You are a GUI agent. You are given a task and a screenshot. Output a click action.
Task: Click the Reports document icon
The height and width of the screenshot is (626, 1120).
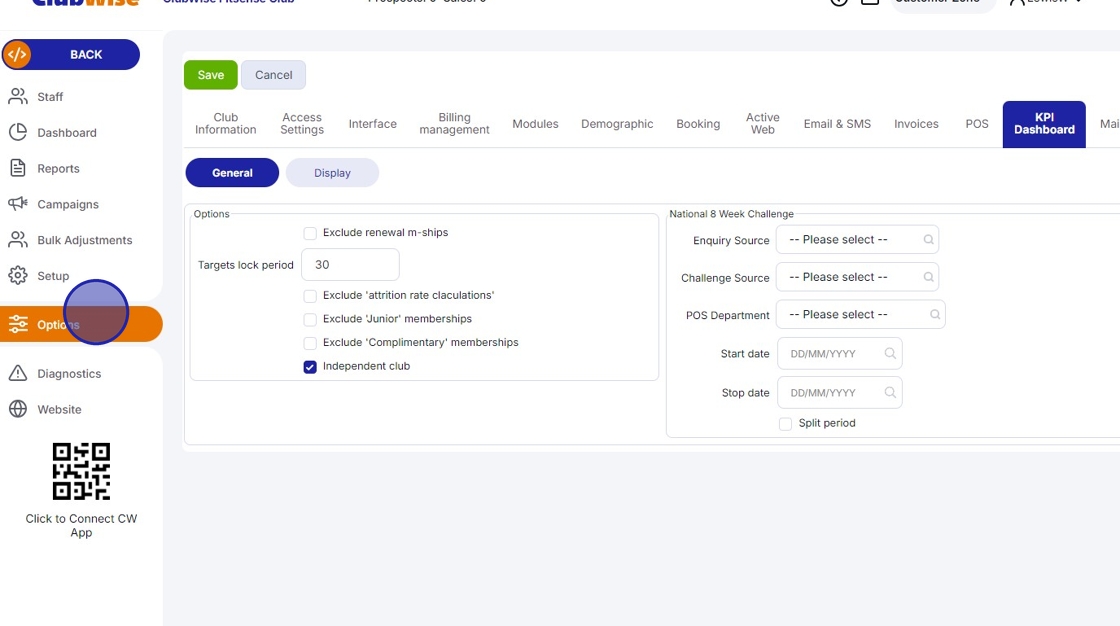click(18, 168)
